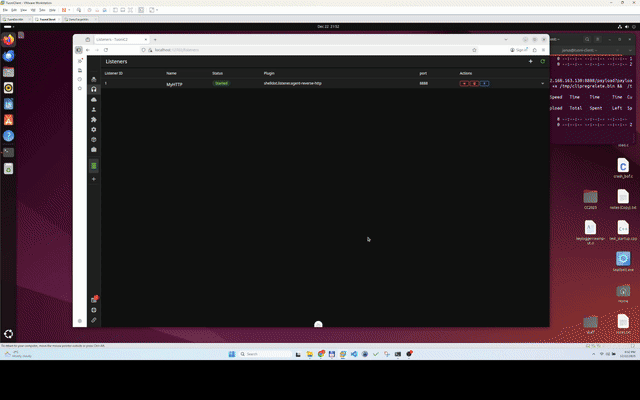This screenshot has width=640, height=400.
Task: Bookmark page with star icon in address bar
Action: [x=474, y=50]
